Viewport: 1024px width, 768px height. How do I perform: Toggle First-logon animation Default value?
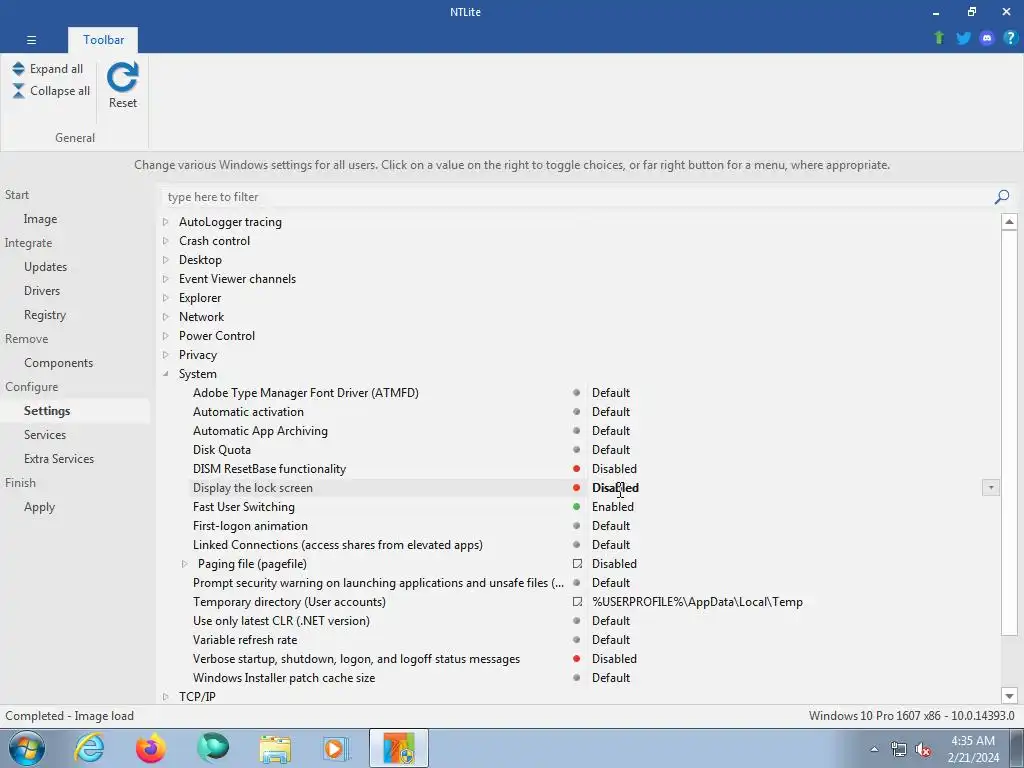611,526
